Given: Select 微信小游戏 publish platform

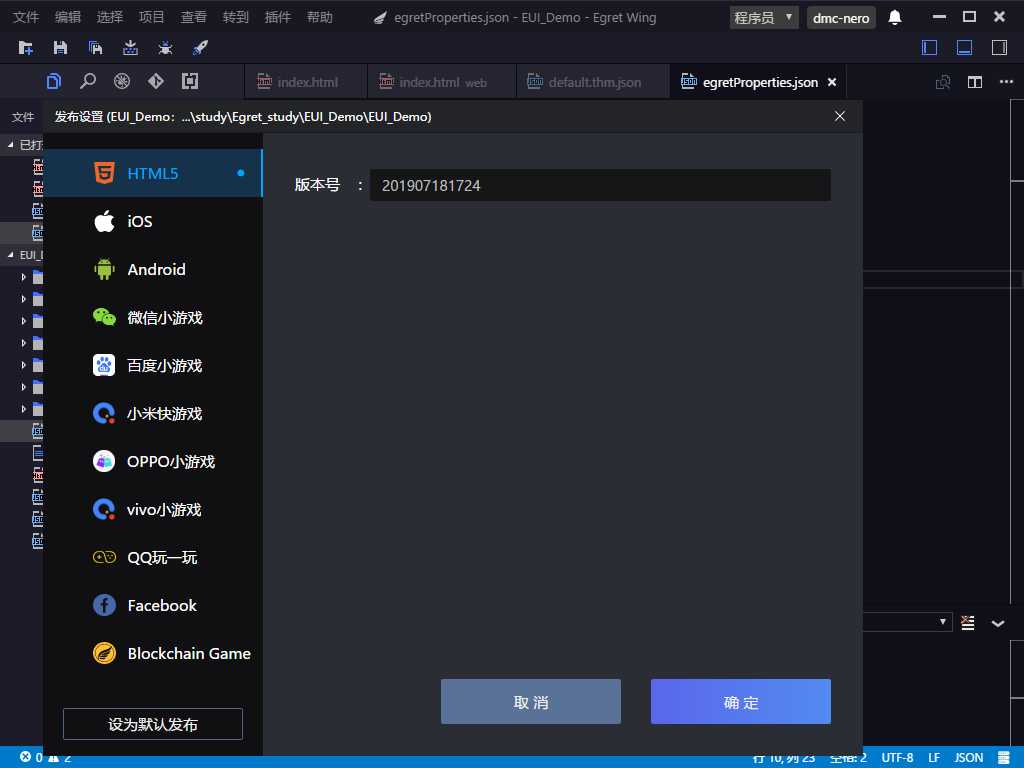Looking at the screenshot, I should [x=153, y=317].
